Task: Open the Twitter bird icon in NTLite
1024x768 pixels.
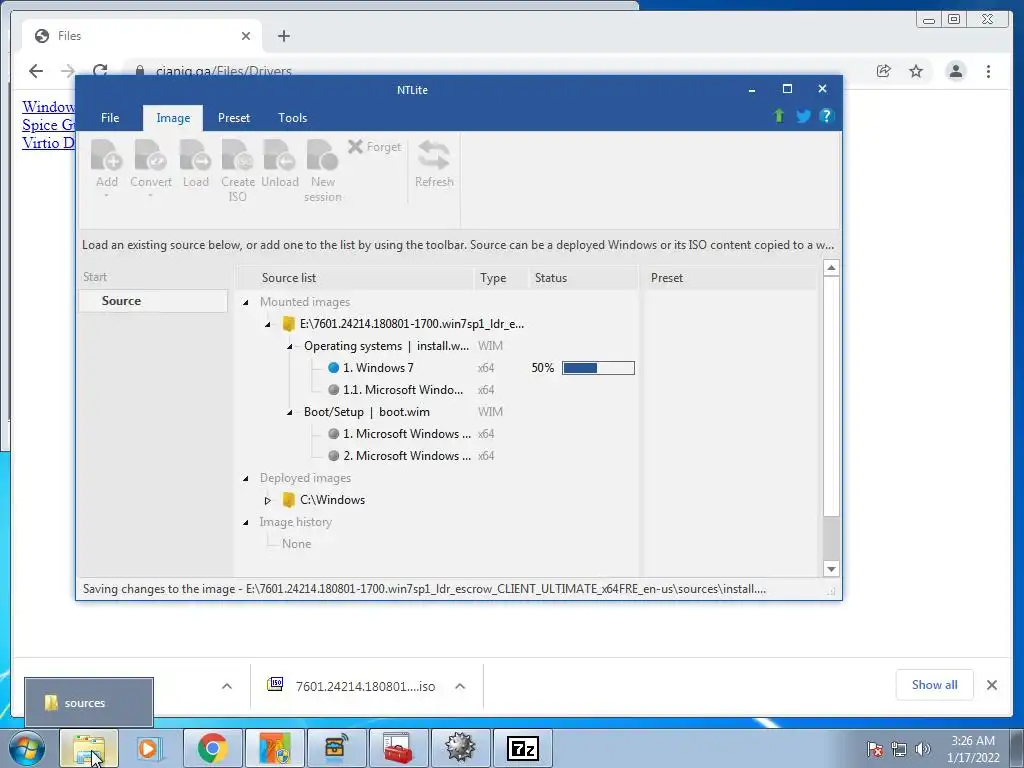Action: click(x=803, y=116)
